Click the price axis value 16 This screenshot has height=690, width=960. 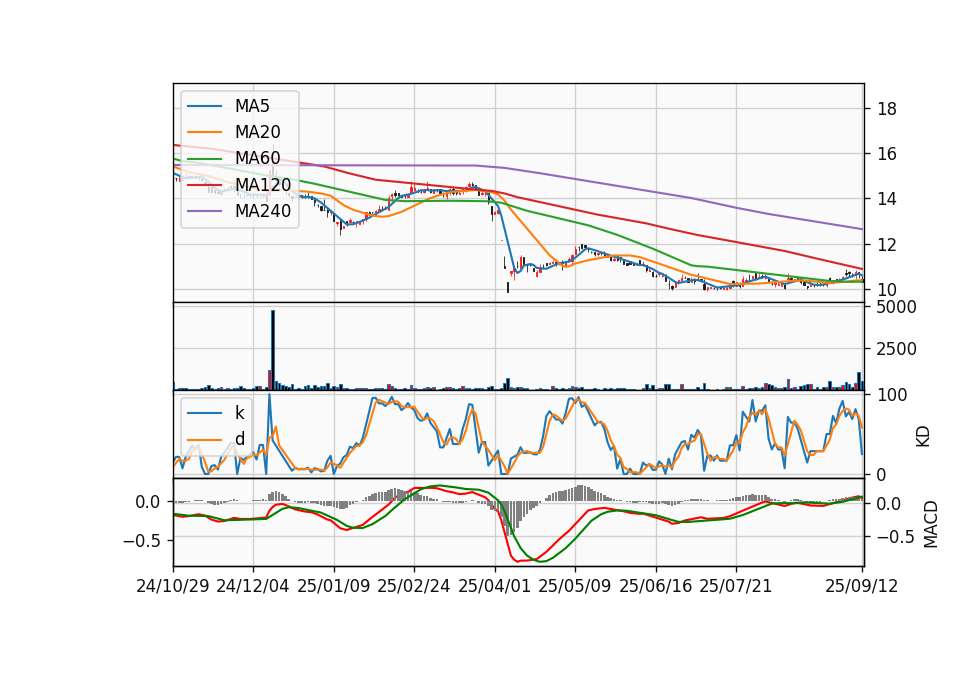pos(887,154)
